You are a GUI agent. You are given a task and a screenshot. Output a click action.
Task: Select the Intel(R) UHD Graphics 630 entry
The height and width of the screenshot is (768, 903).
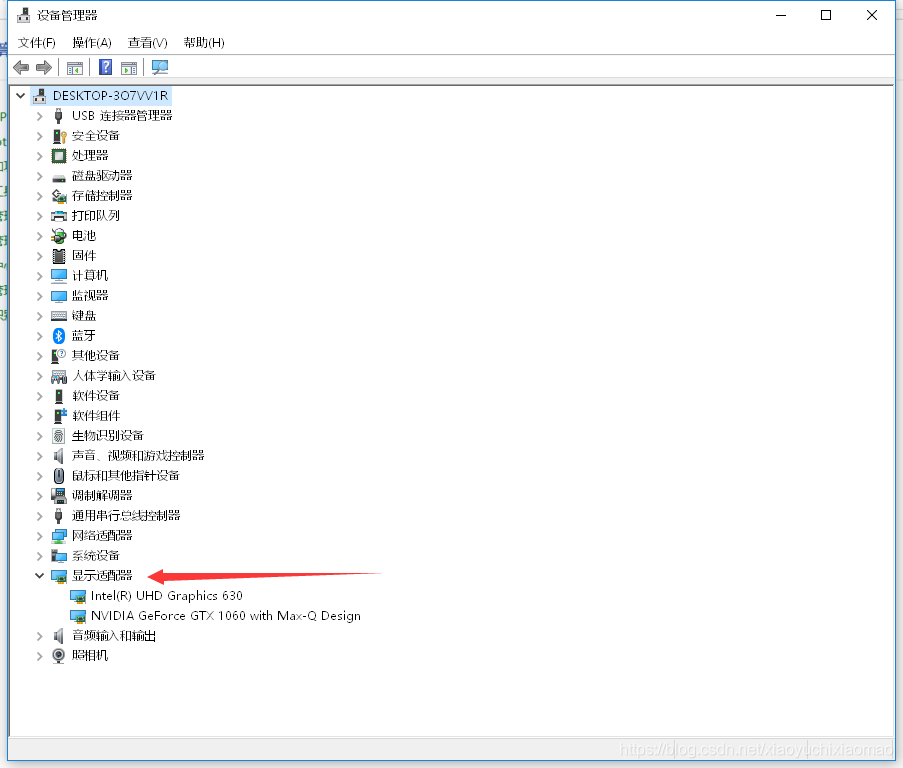(166, 596)
